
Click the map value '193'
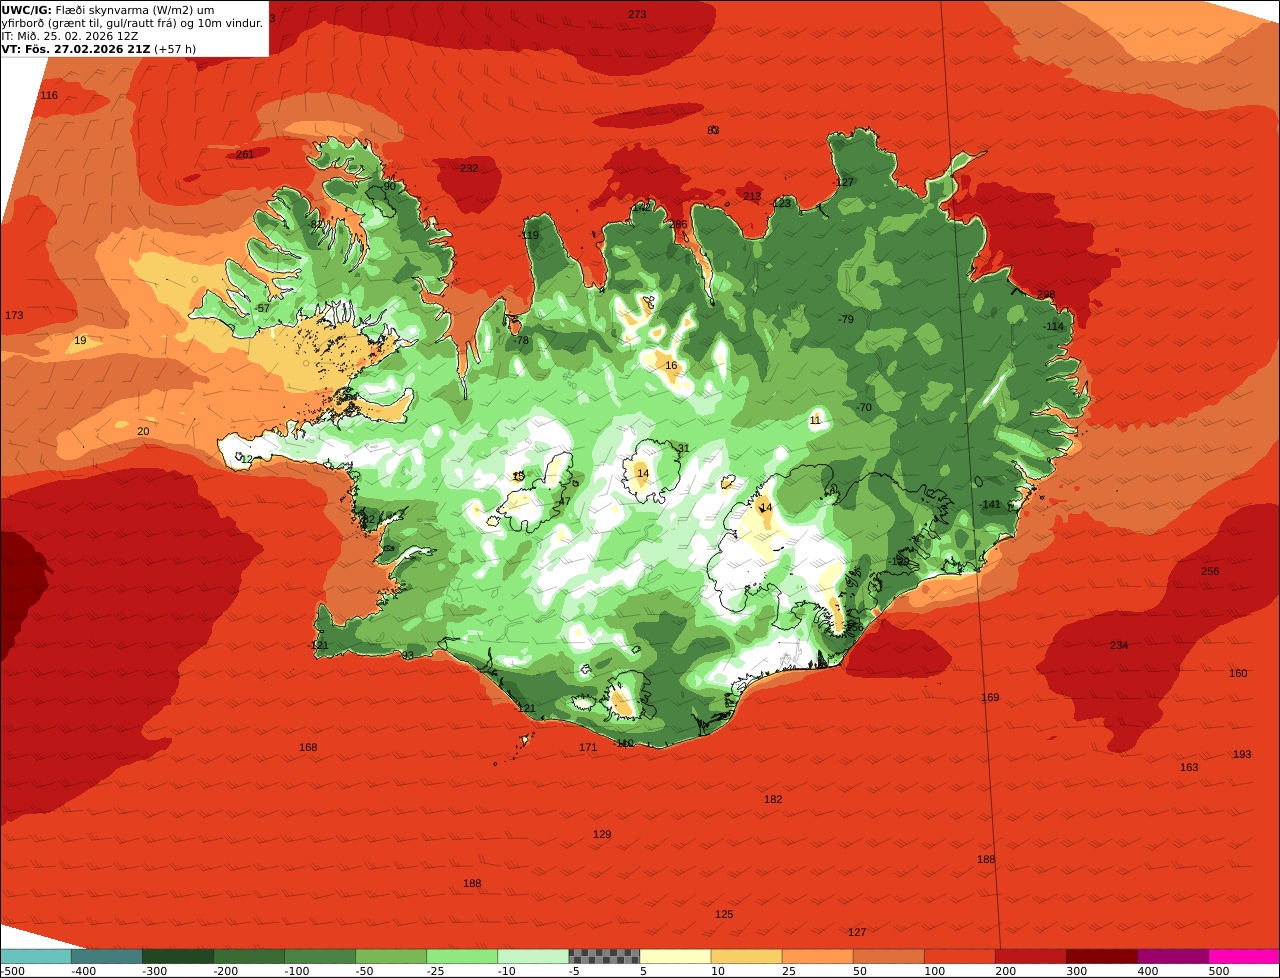1242,754
